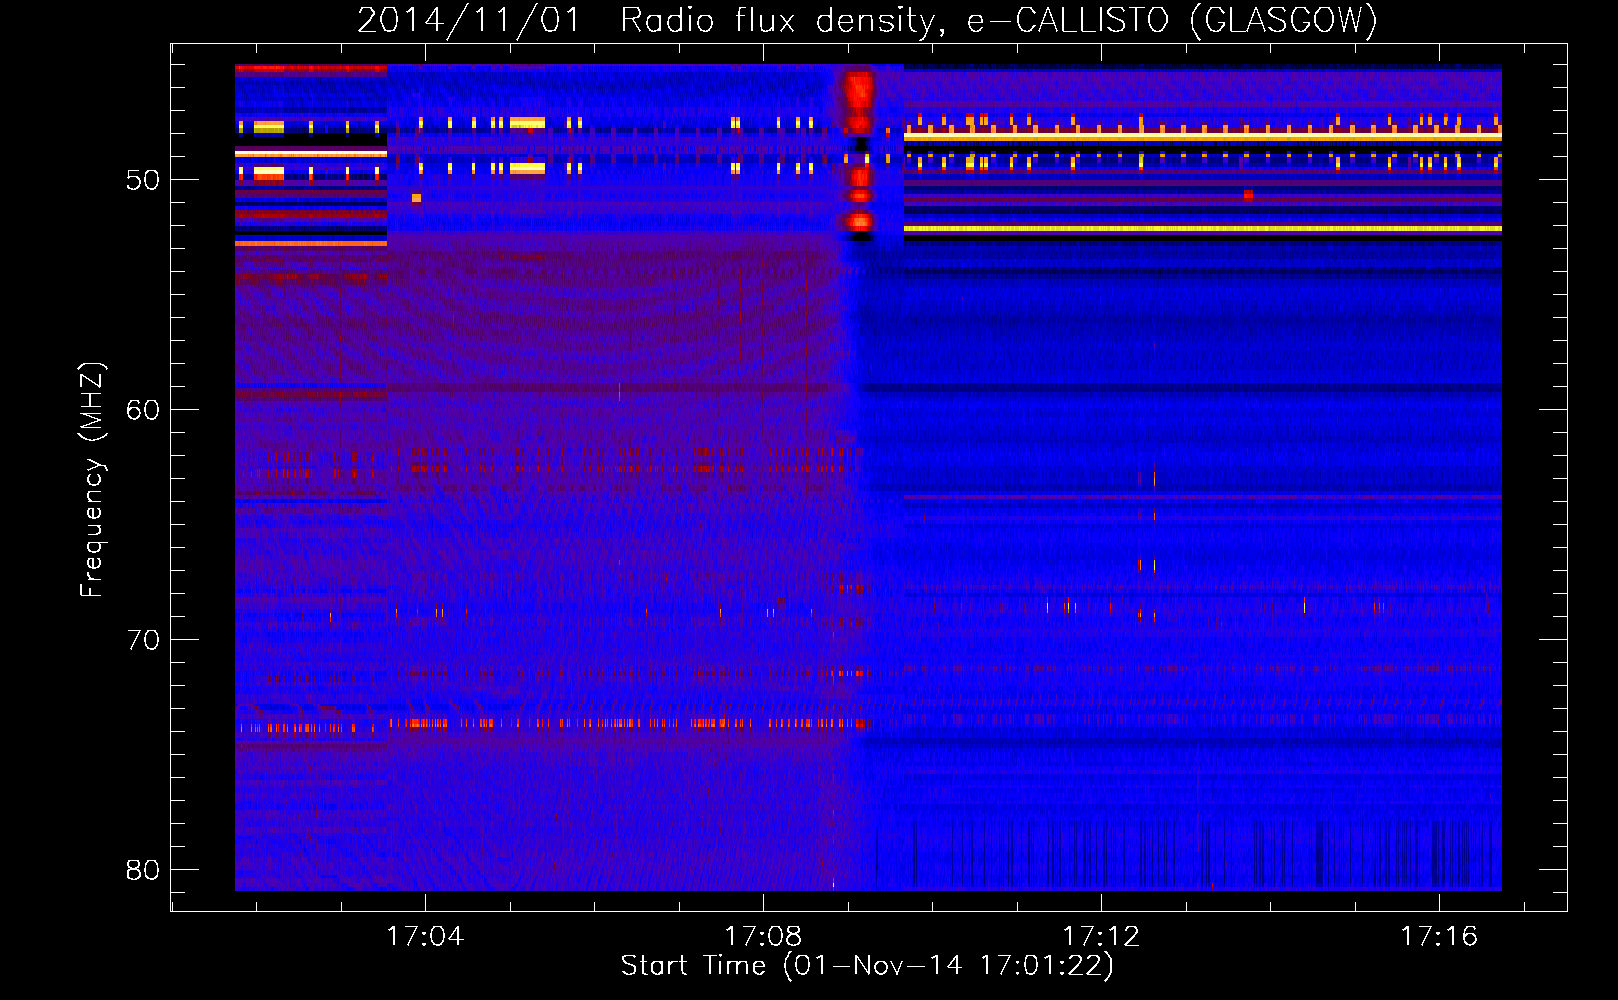Click the 17:04 time tick label
1618x1000 pixels.
[425, 937]
